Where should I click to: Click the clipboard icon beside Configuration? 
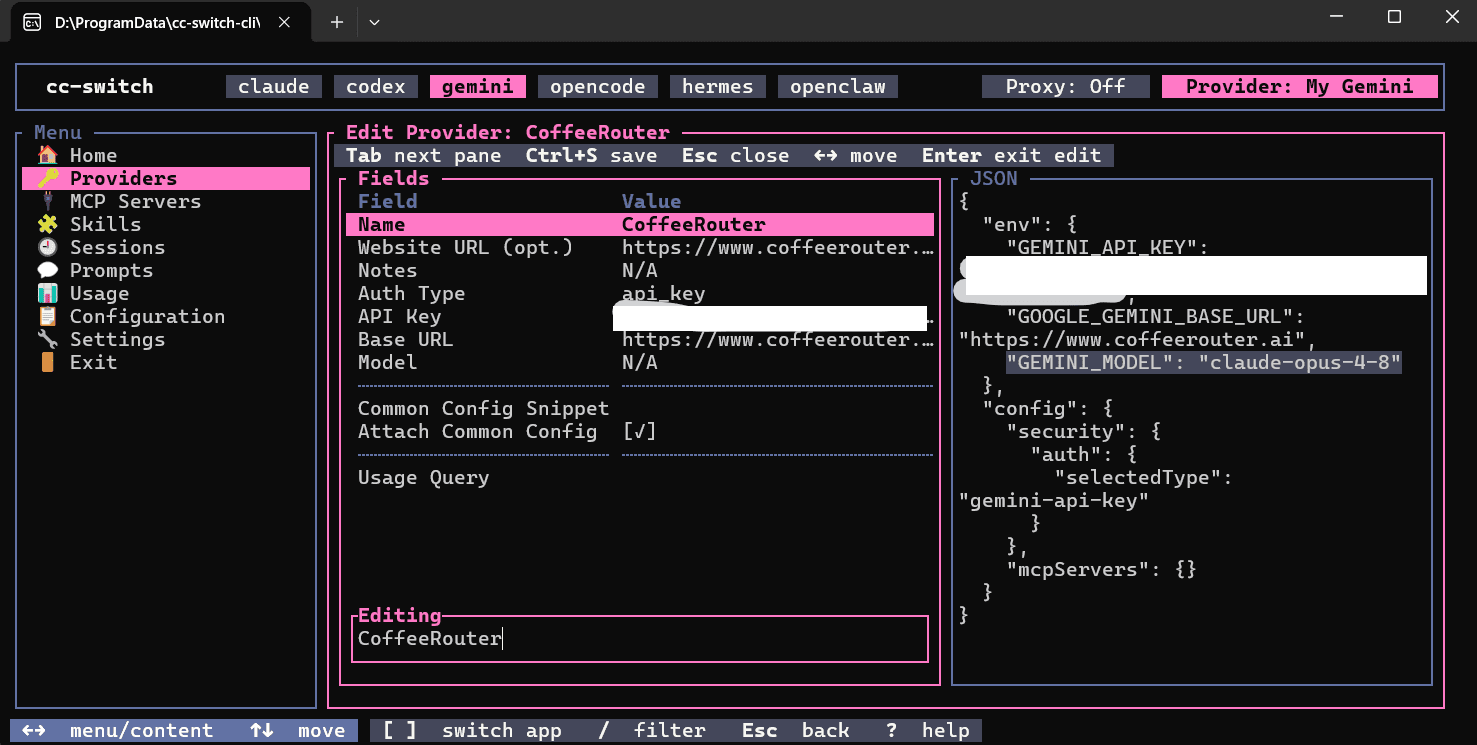coord(47,316)
